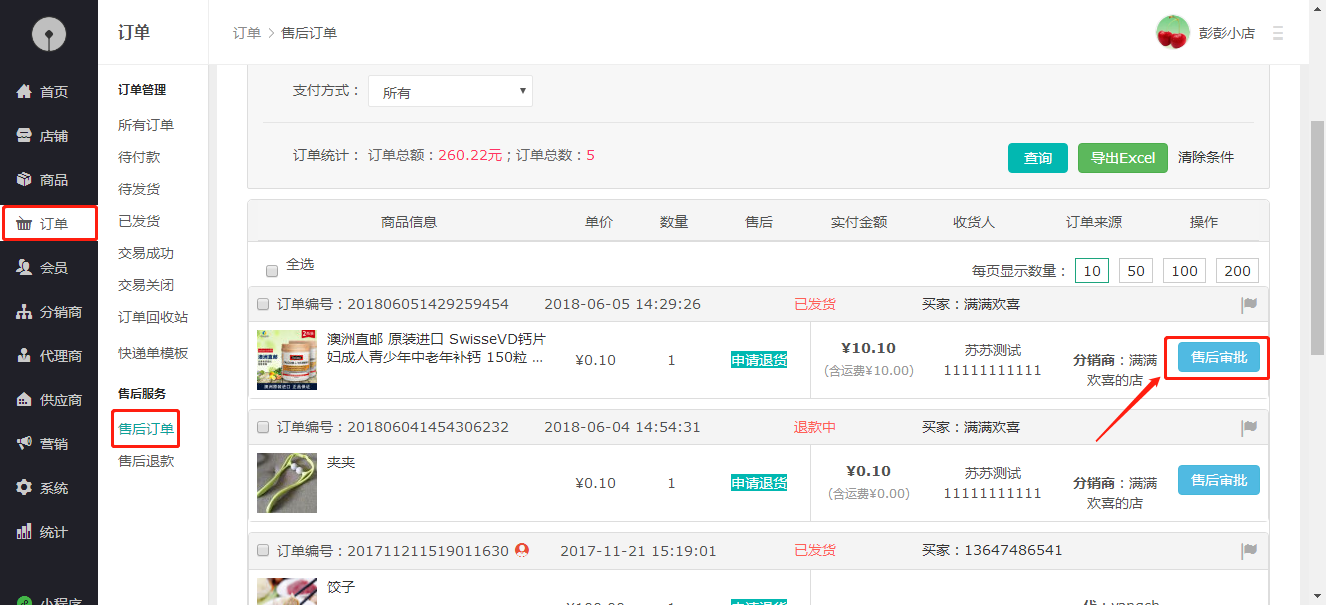This screenshot has height=605, width=1326.
Task: Select the 店铺 shop icon
Action: [x=24, y=135]
